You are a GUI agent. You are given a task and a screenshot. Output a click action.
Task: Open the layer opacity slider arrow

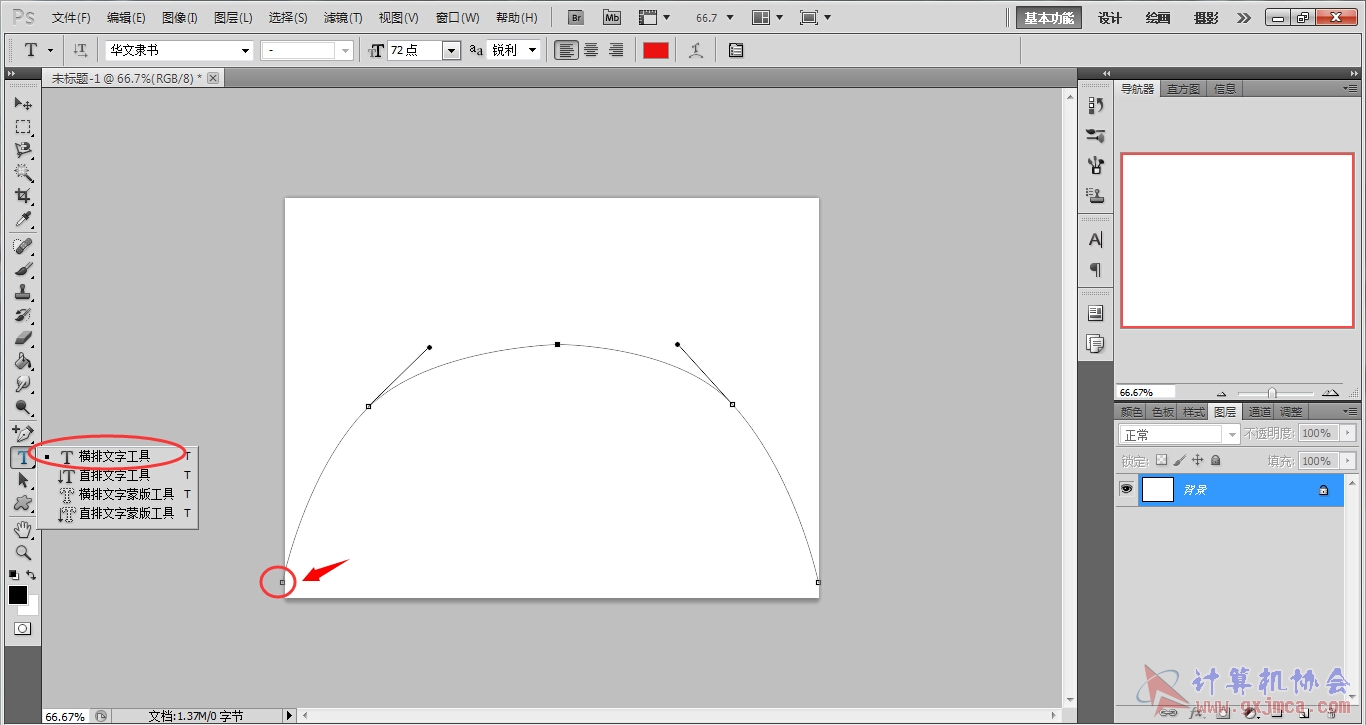pyautogui.click(x=1346, y=433)
